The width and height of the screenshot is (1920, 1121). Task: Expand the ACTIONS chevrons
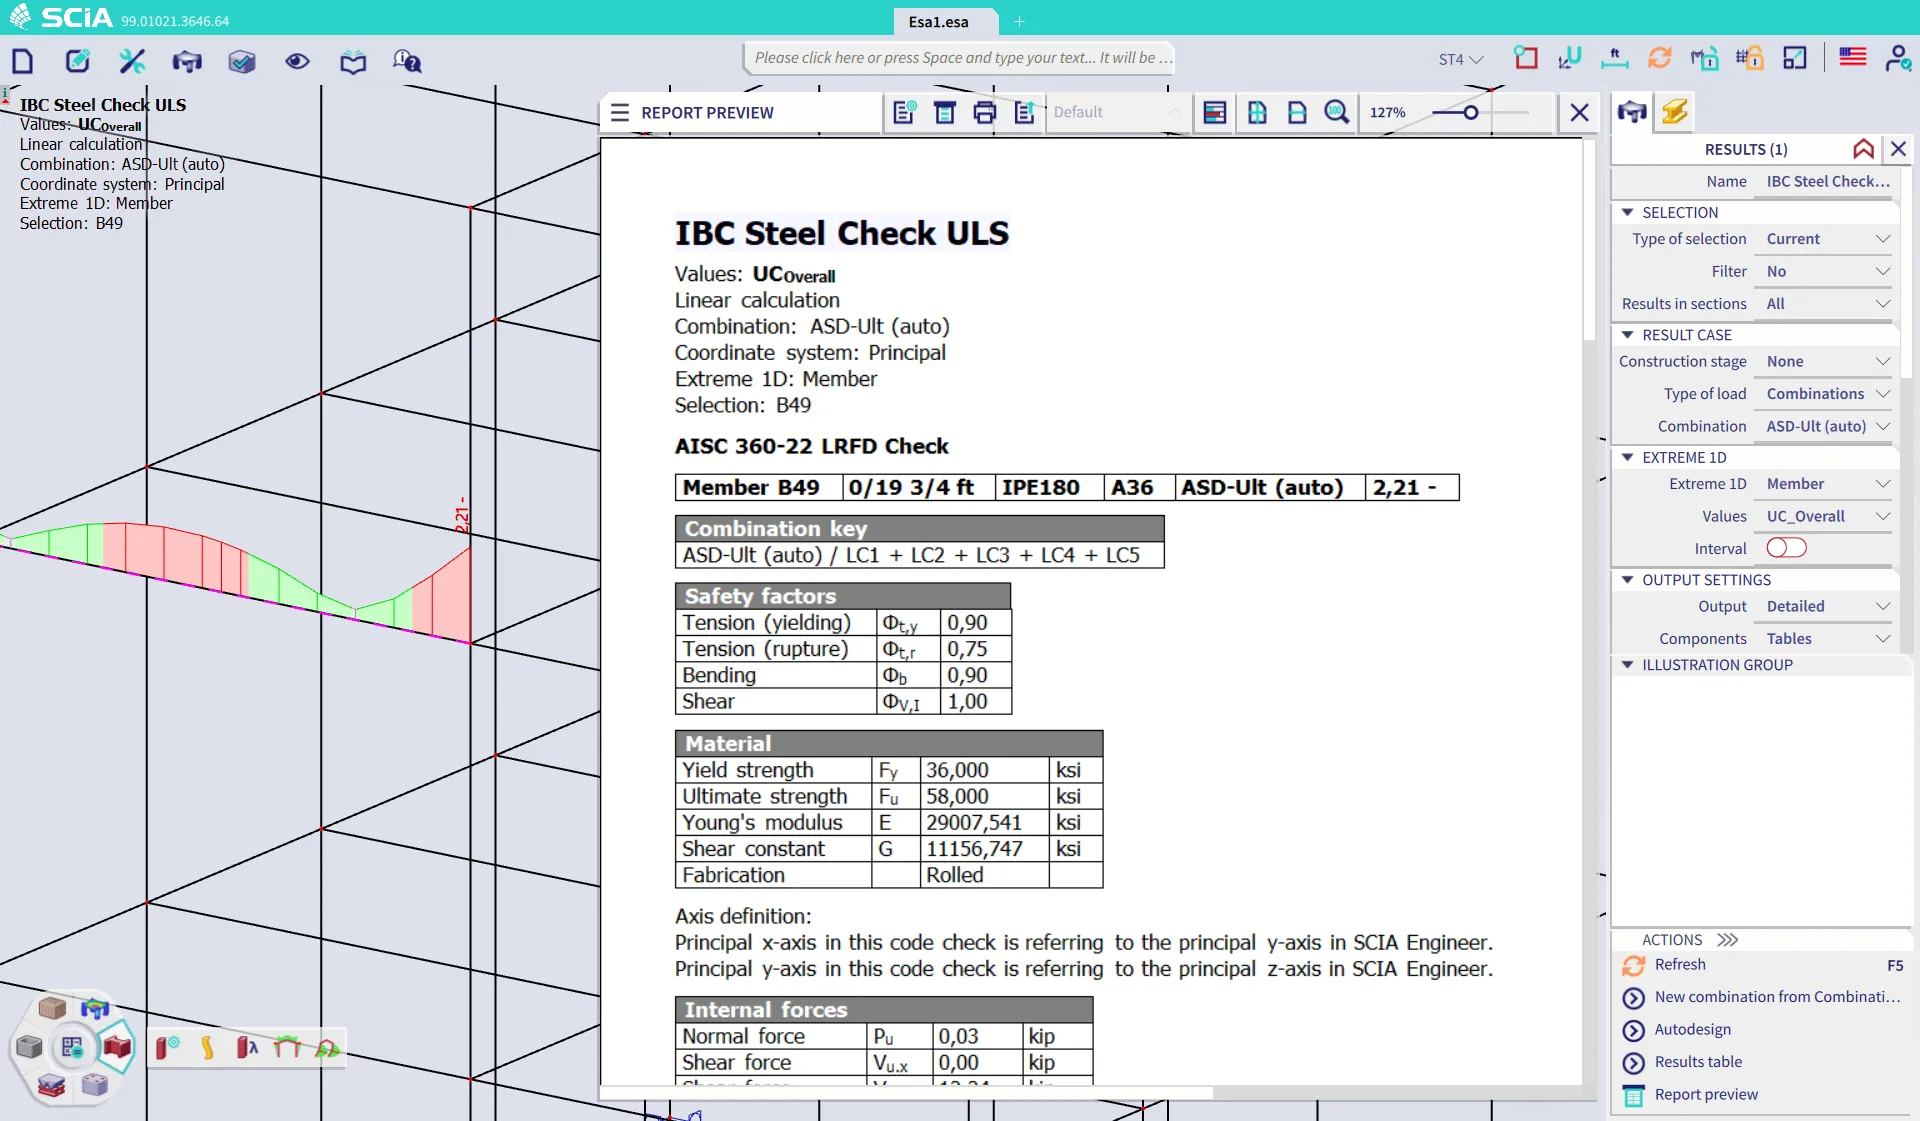click(x=1727, y=940)
